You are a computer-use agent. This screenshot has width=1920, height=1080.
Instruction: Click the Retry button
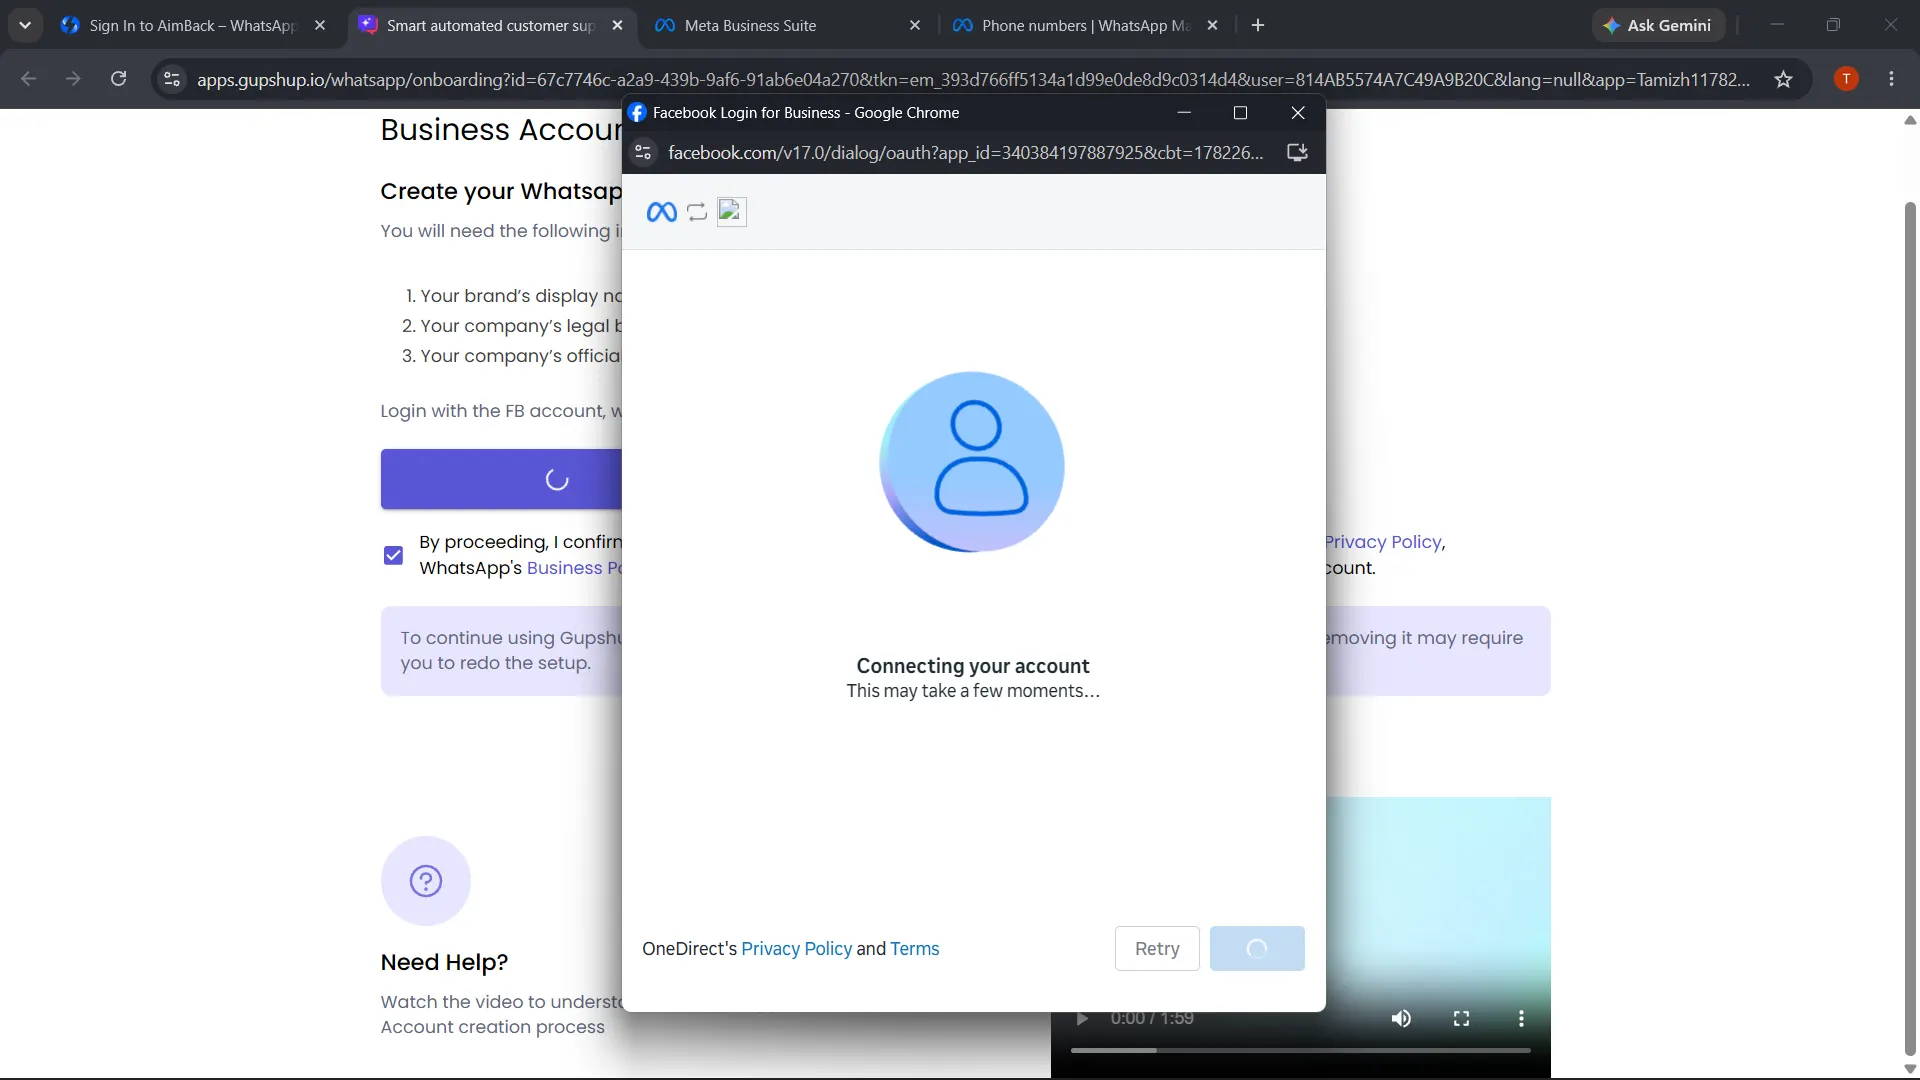(x=1157, y=948)
